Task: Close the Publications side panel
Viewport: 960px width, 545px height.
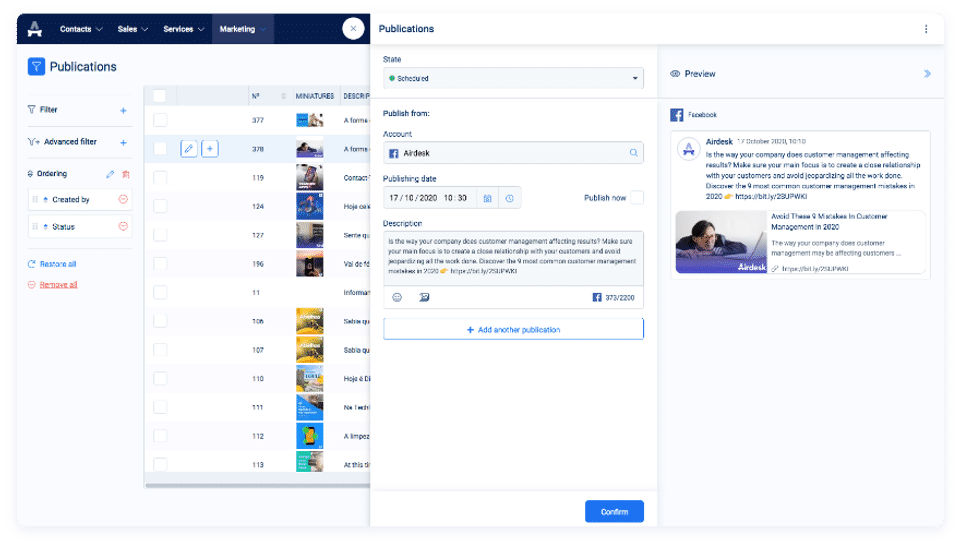Action: point(353,29)
